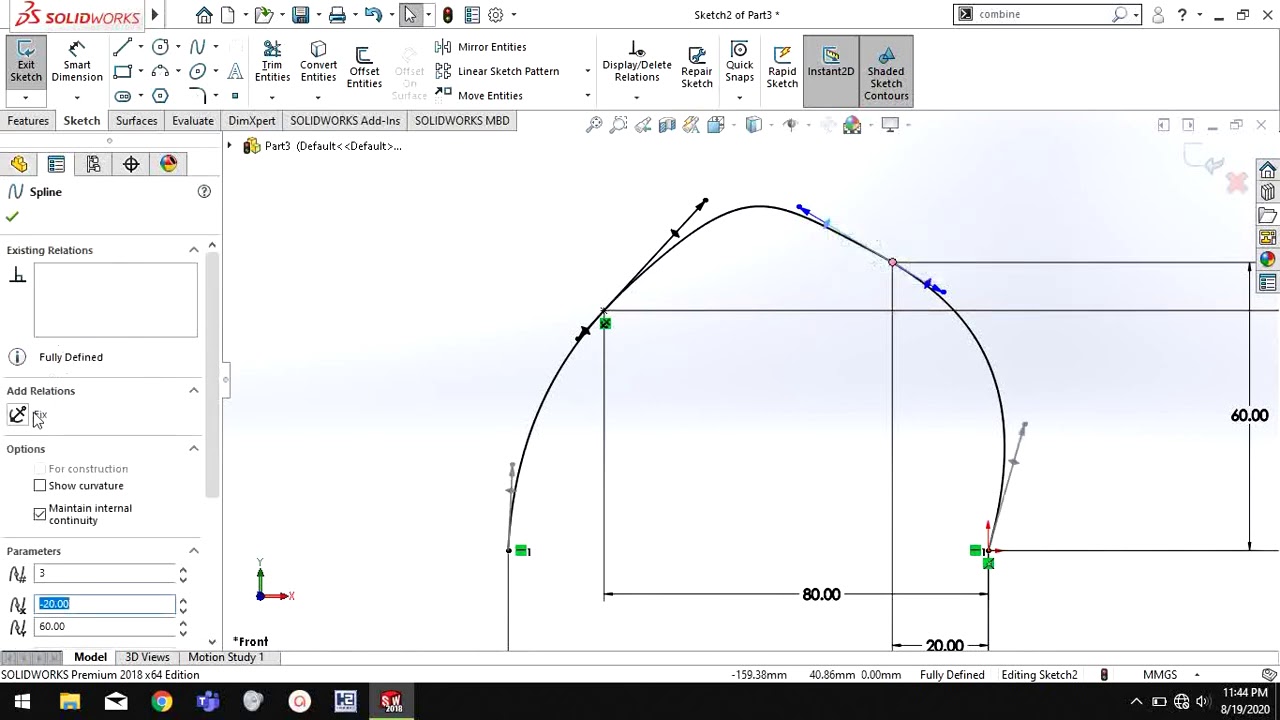This screenshot has height=720, width=1280.
Task: Open the PropertyManager tab icon
Action: point(56,164)
